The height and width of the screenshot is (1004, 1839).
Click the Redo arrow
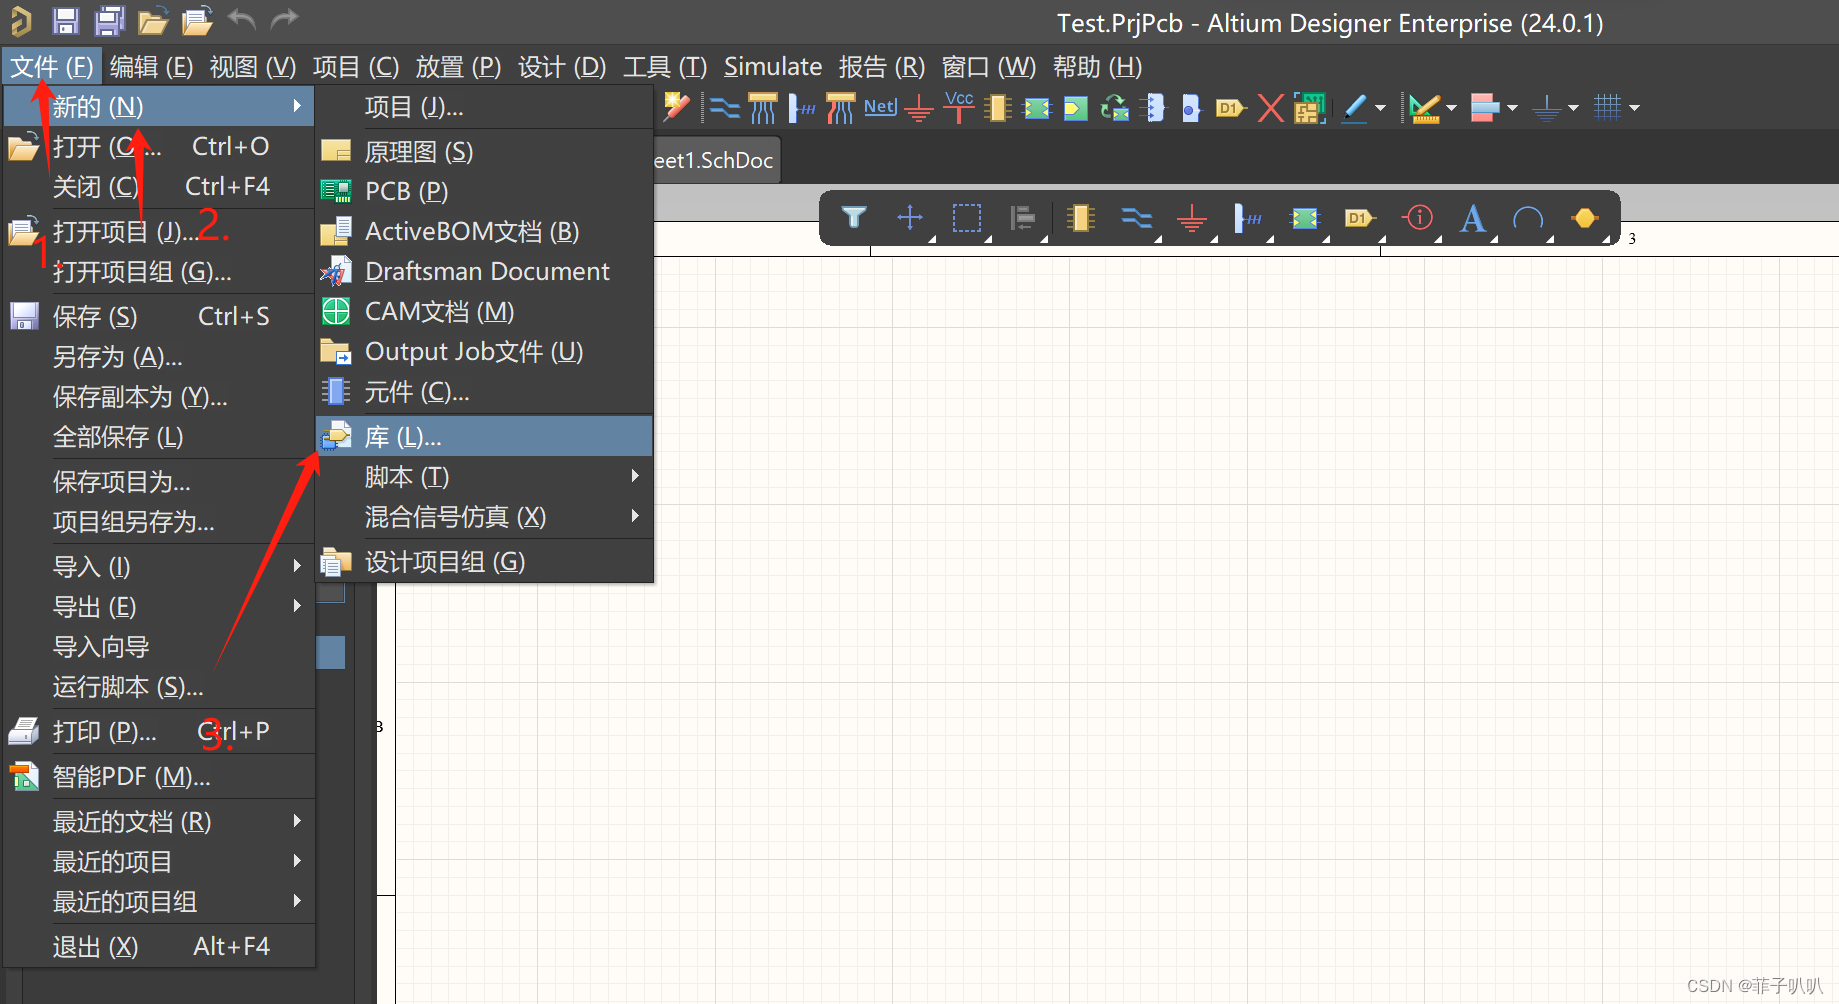285,19
